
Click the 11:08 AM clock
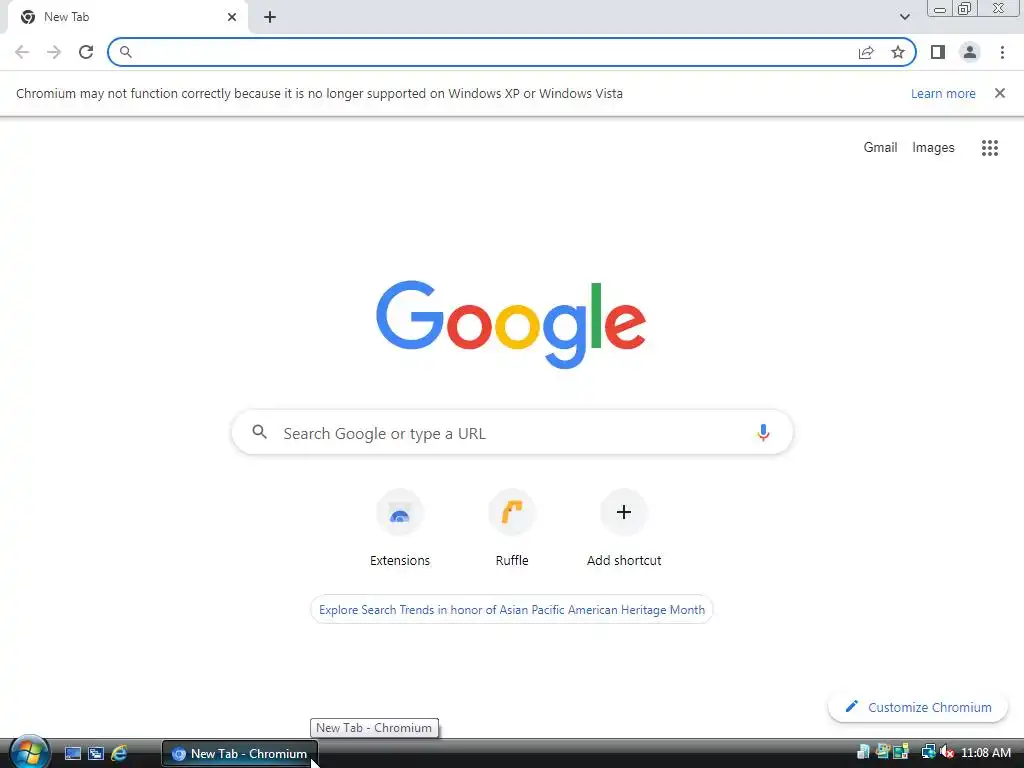coord(985,753)
